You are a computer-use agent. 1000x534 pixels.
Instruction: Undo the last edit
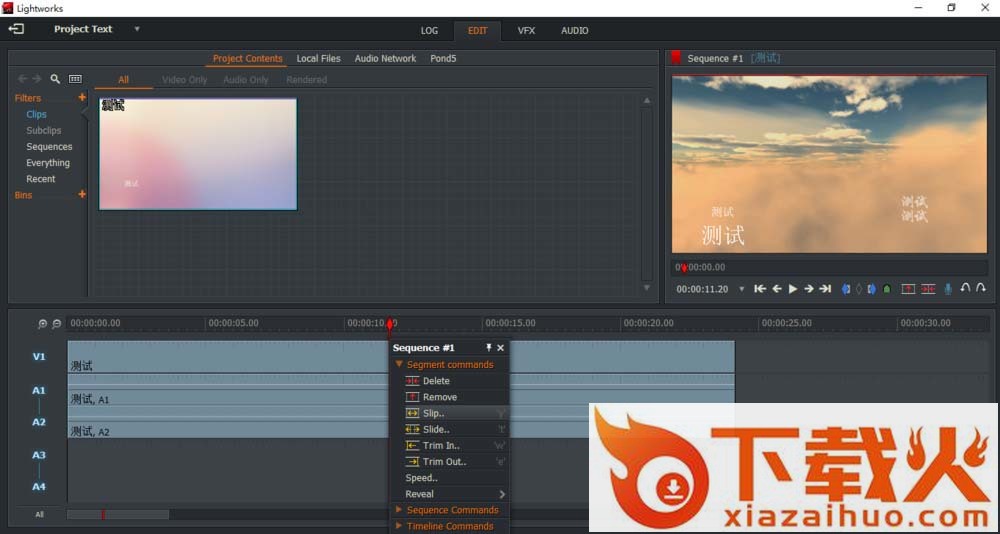tap(966, 288)
